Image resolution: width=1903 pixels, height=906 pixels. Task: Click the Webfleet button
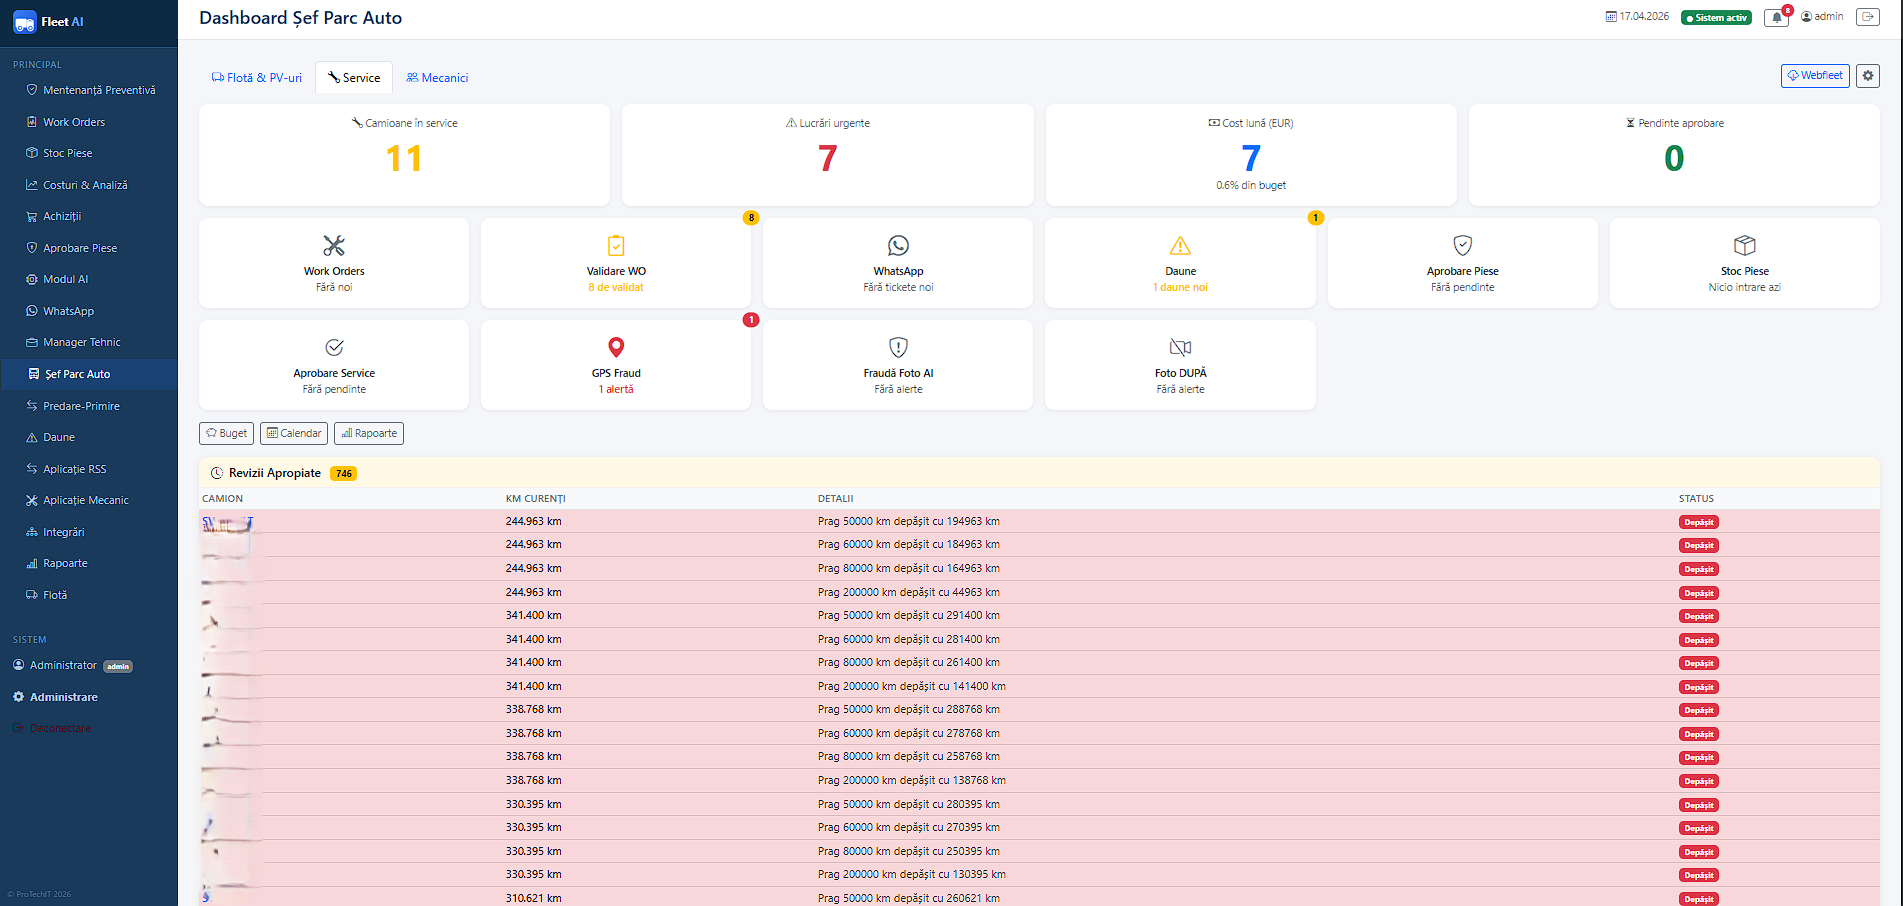point(1815,76)
